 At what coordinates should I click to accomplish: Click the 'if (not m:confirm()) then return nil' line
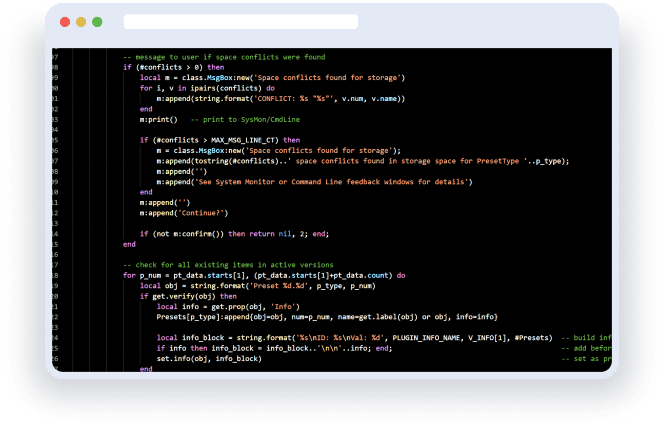pos(234,234)
